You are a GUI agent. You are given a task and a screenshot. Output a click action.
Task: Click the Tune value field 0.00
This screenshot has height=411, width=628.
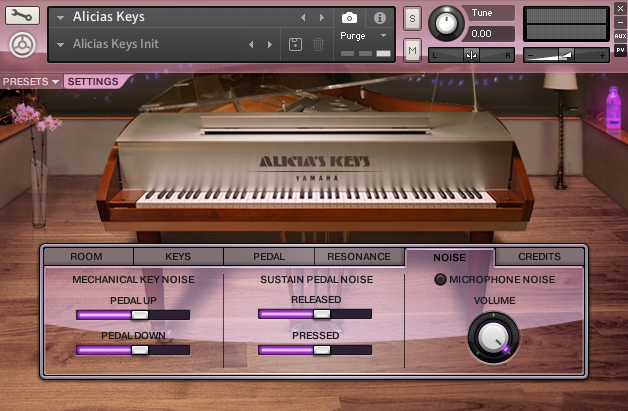coord(488,34)
